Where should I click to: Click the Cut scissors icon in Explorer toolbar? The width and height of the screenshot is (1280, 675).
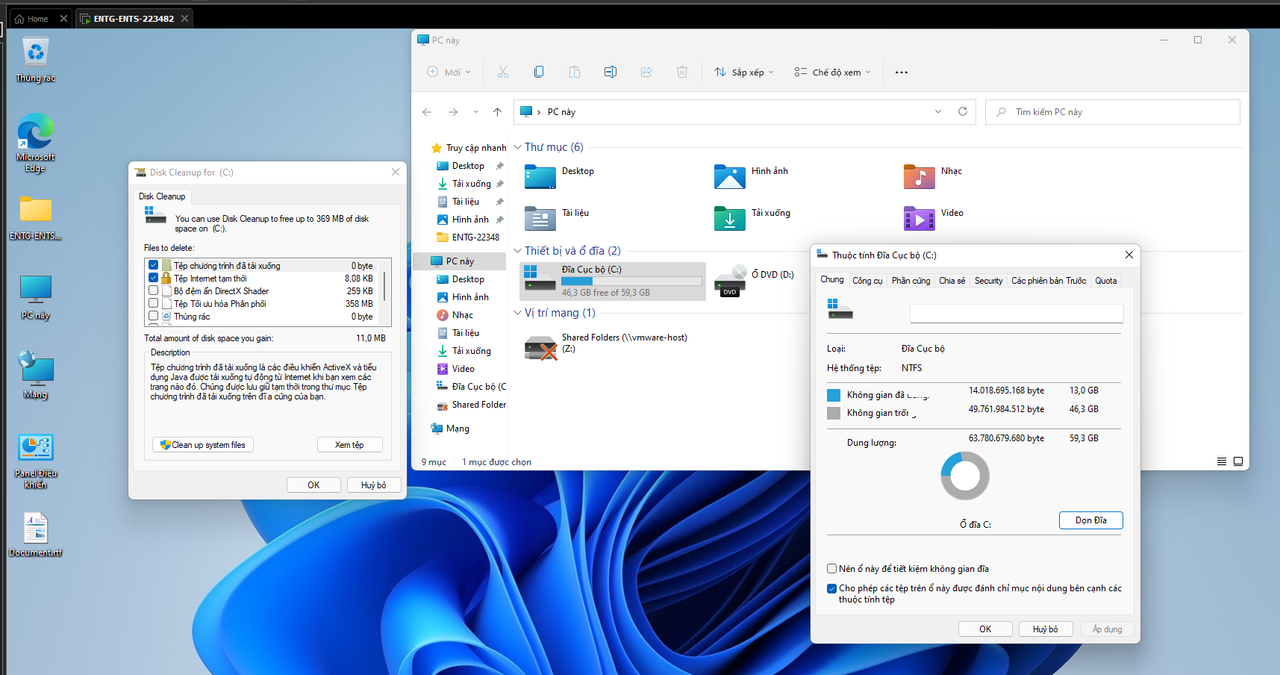pyautogui.click(x=503, y=72)
